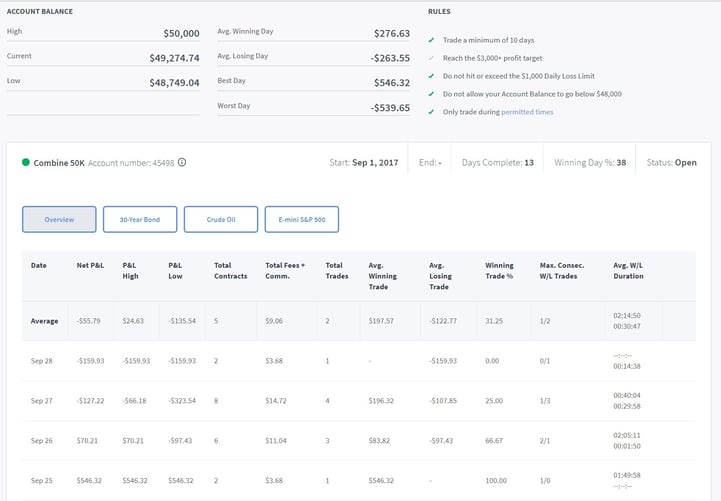Click the info icon beside account number 45498
Image resolution: width=721 pixels, height=501 pixels.
(x=182, y=162)
